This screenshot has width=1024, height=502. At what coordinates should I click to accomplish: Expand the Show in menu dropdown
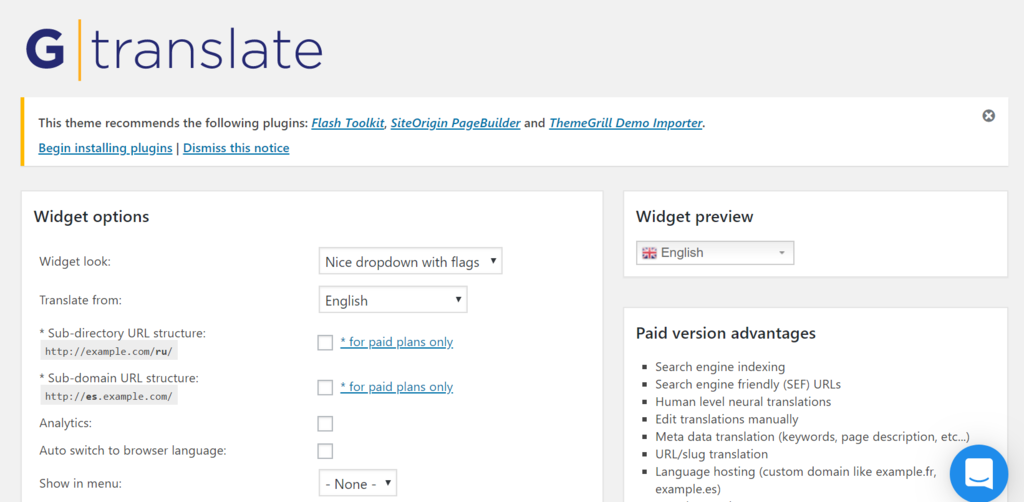point(358,484)
